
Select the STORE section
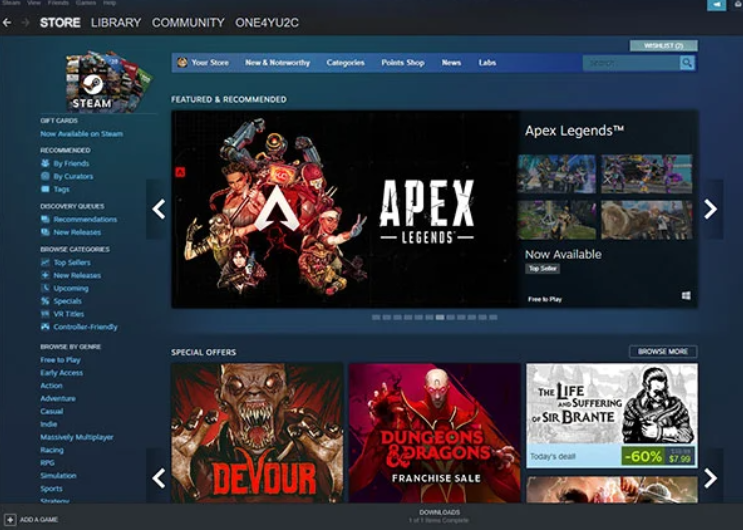coord(60,22)
